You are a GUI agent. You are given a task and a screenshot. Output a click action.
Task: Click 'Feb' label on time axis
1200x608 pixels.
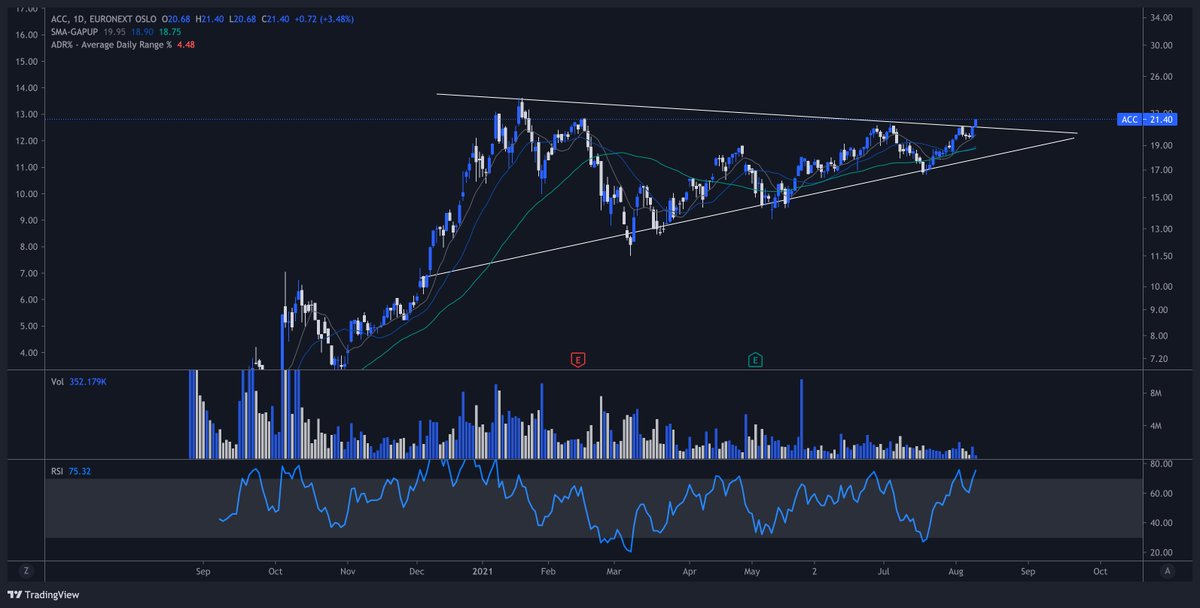tap(549, 570)
